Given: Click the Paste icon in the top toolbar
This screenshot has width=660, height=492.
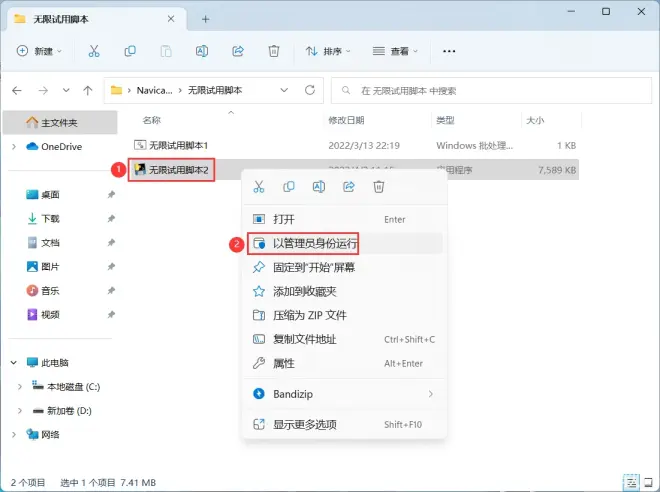Looking at the screenshot, I should coord(166,51).
